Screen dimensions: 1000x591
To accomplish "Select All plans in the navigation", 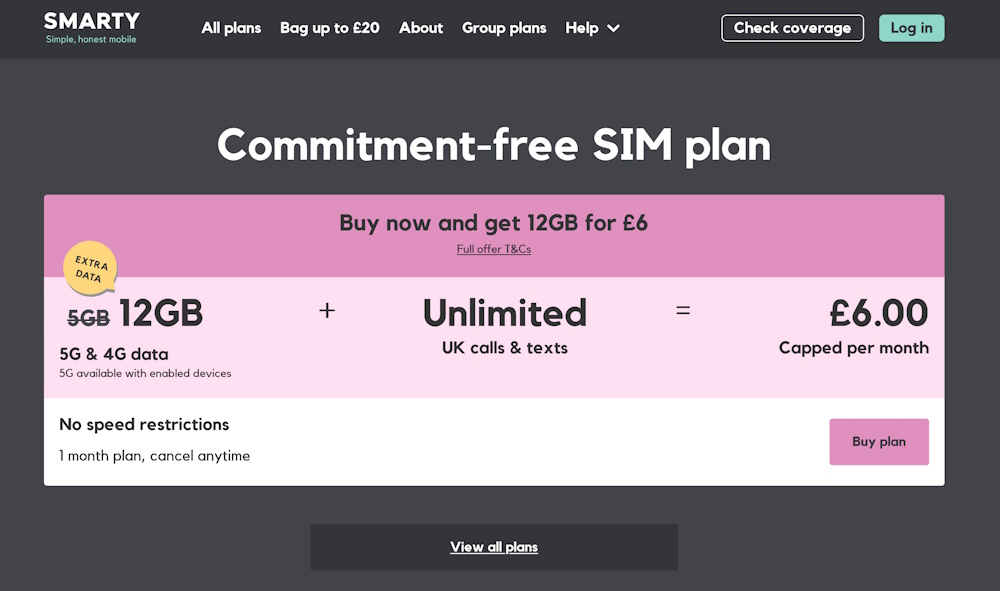I will (x=231, y=28).
